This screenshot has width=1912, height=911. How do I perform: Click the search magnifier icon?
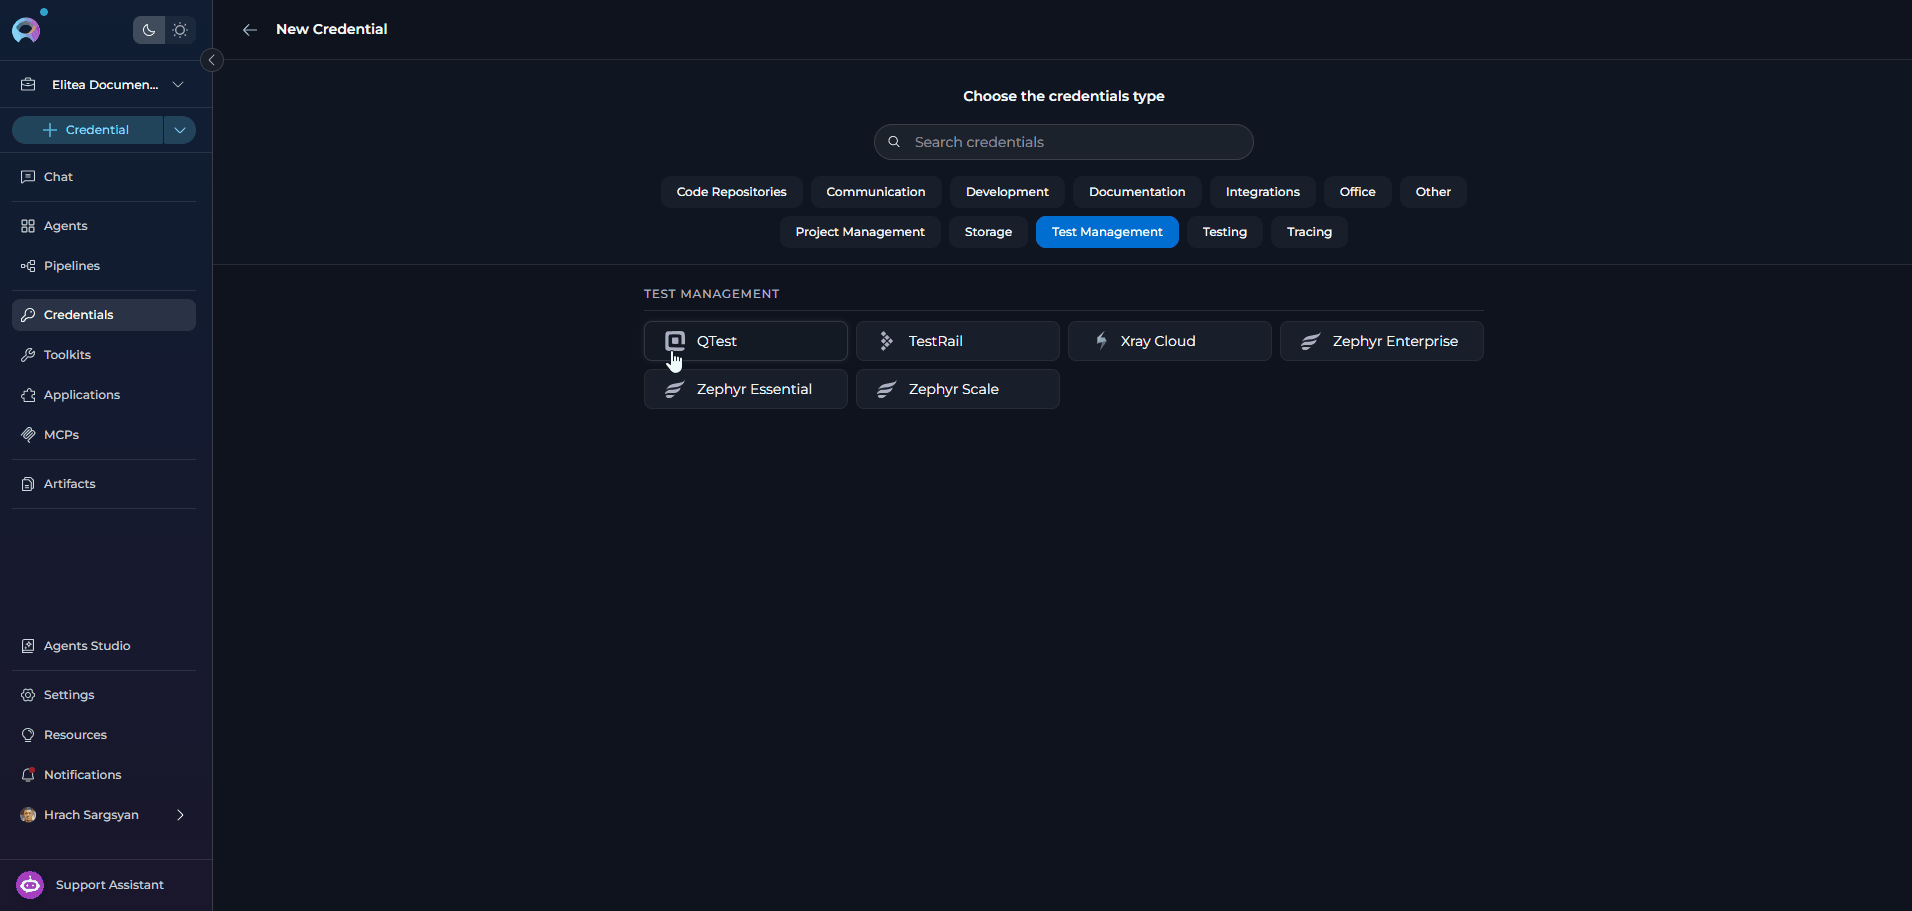(x=894, y=142)
